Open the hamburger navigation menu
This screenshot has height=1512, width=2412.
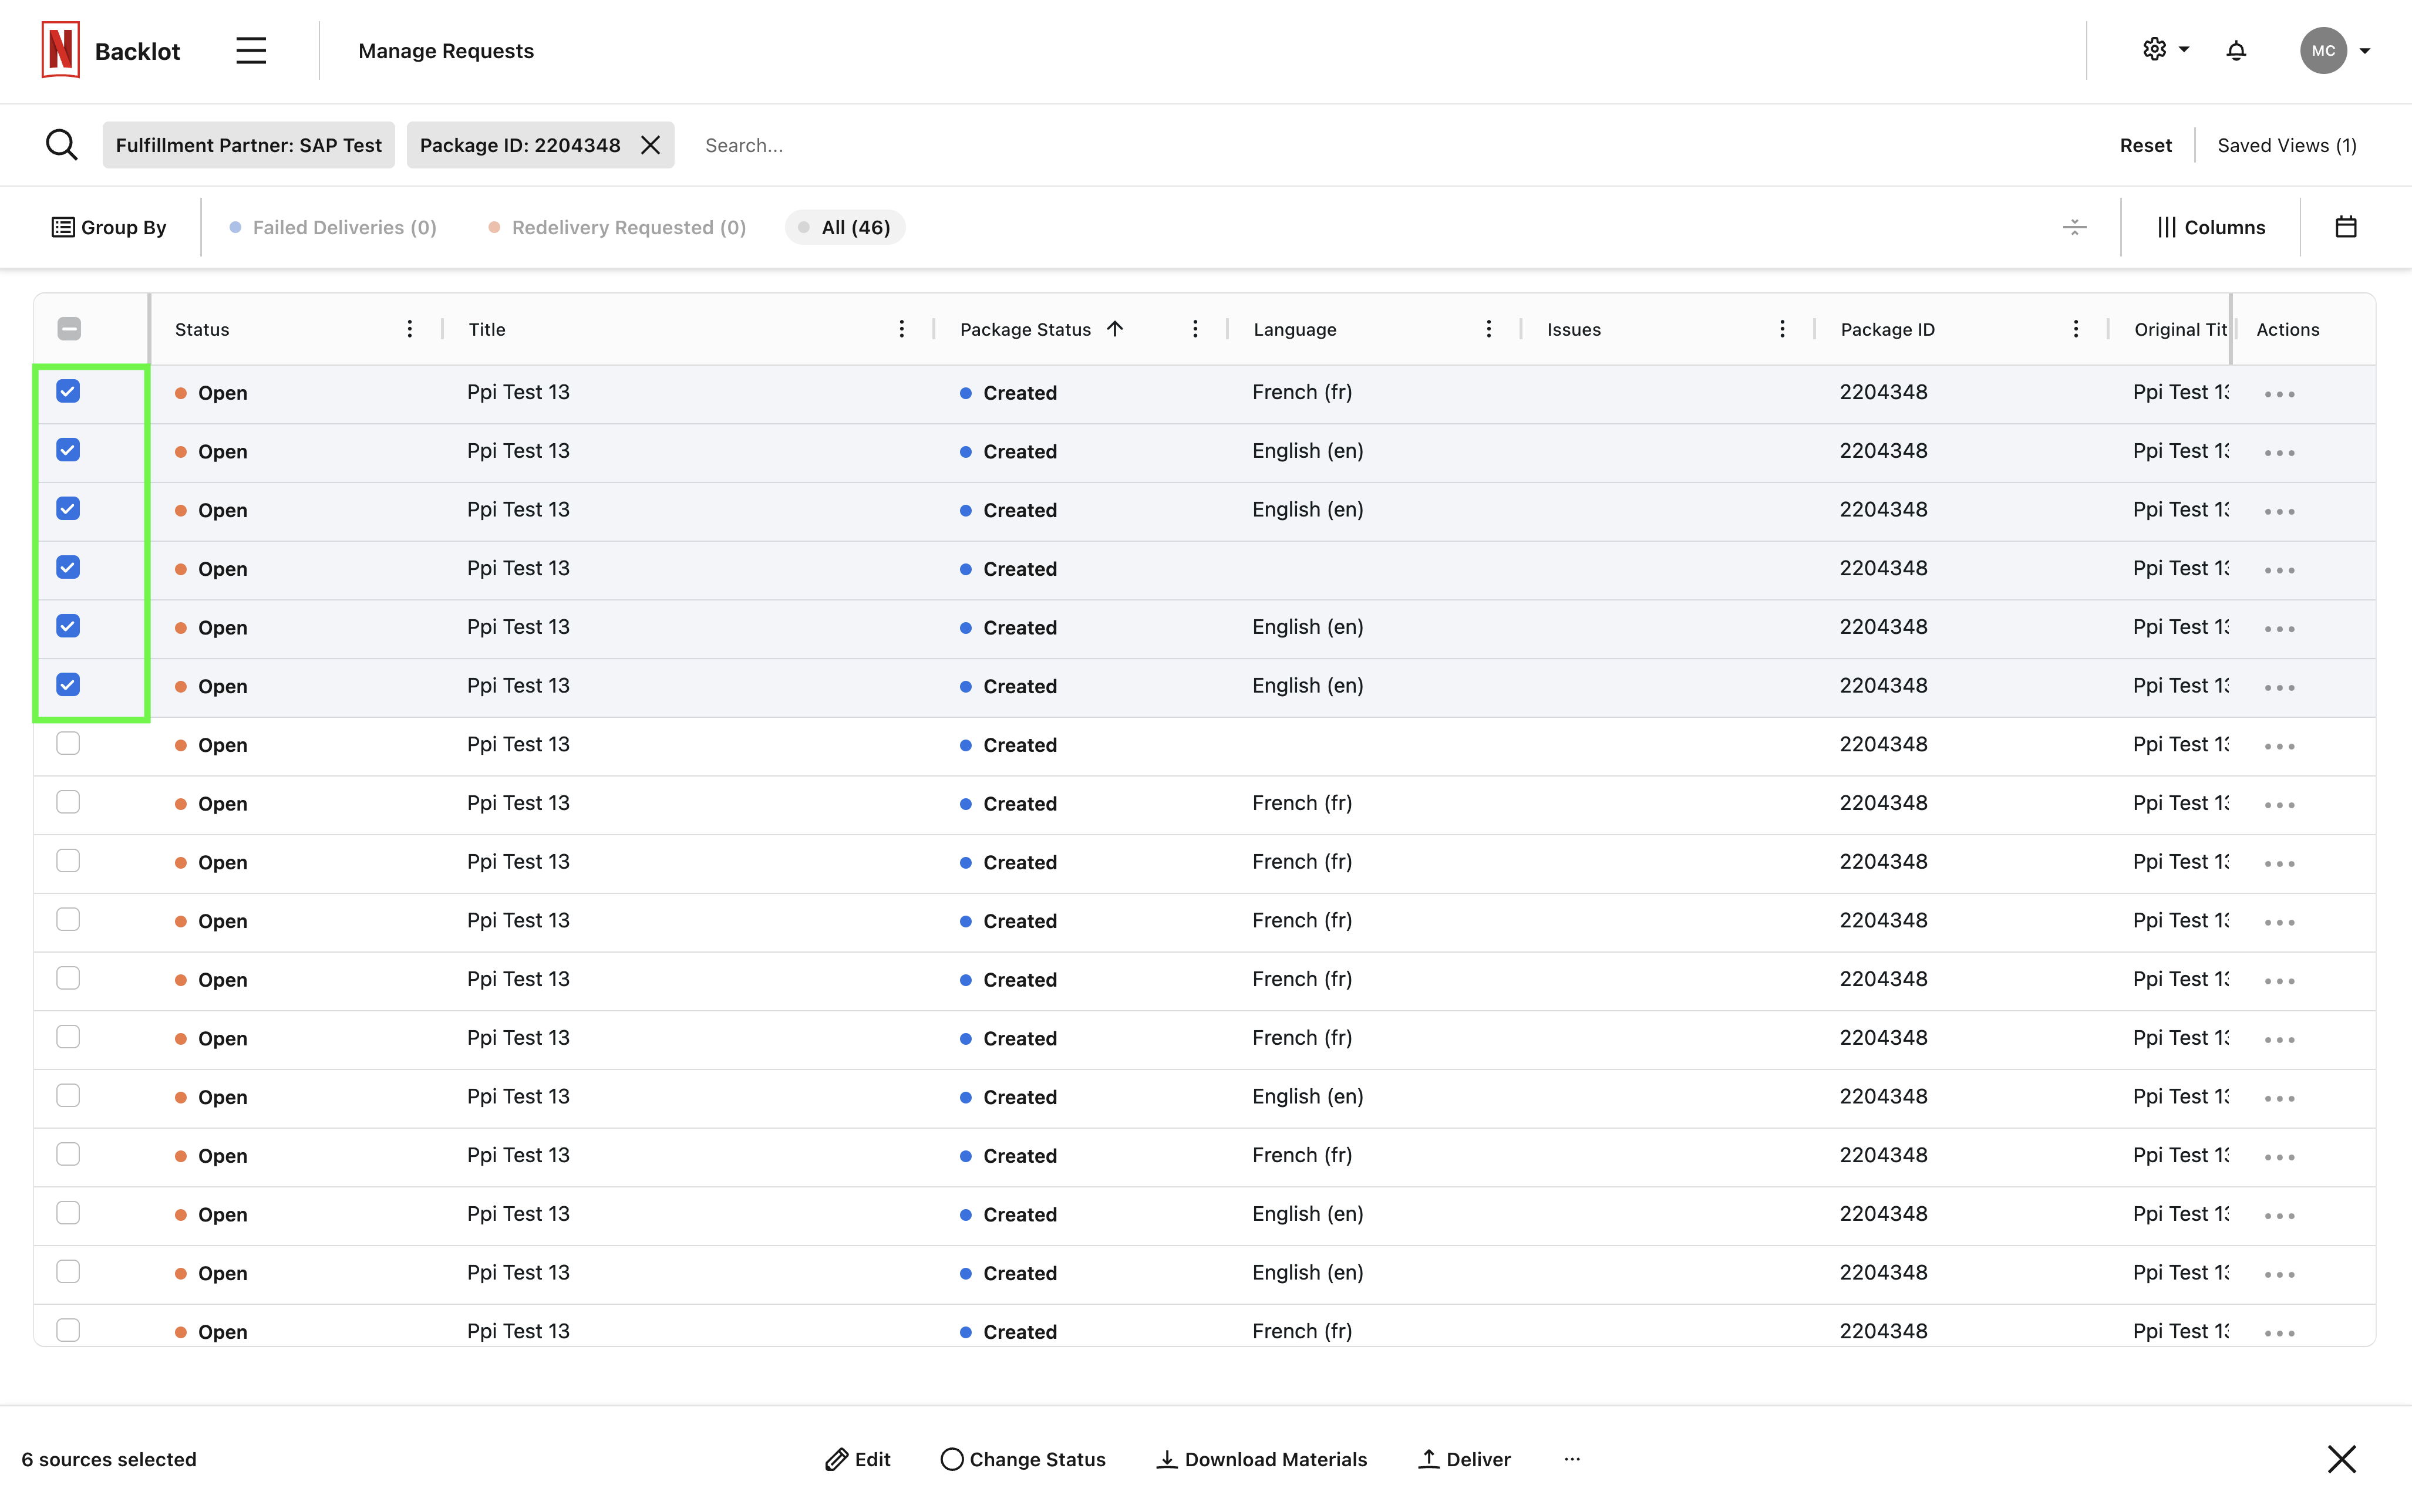click(x=251, y=51)
